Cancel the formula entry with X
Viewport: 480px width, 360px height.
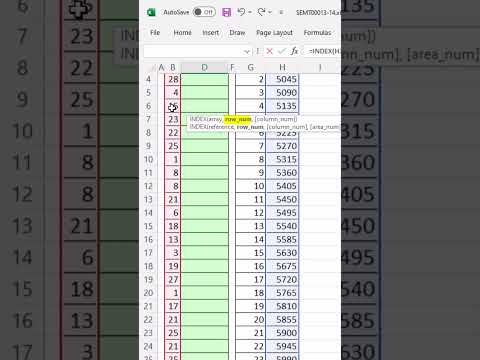click(x=270, y=51)
